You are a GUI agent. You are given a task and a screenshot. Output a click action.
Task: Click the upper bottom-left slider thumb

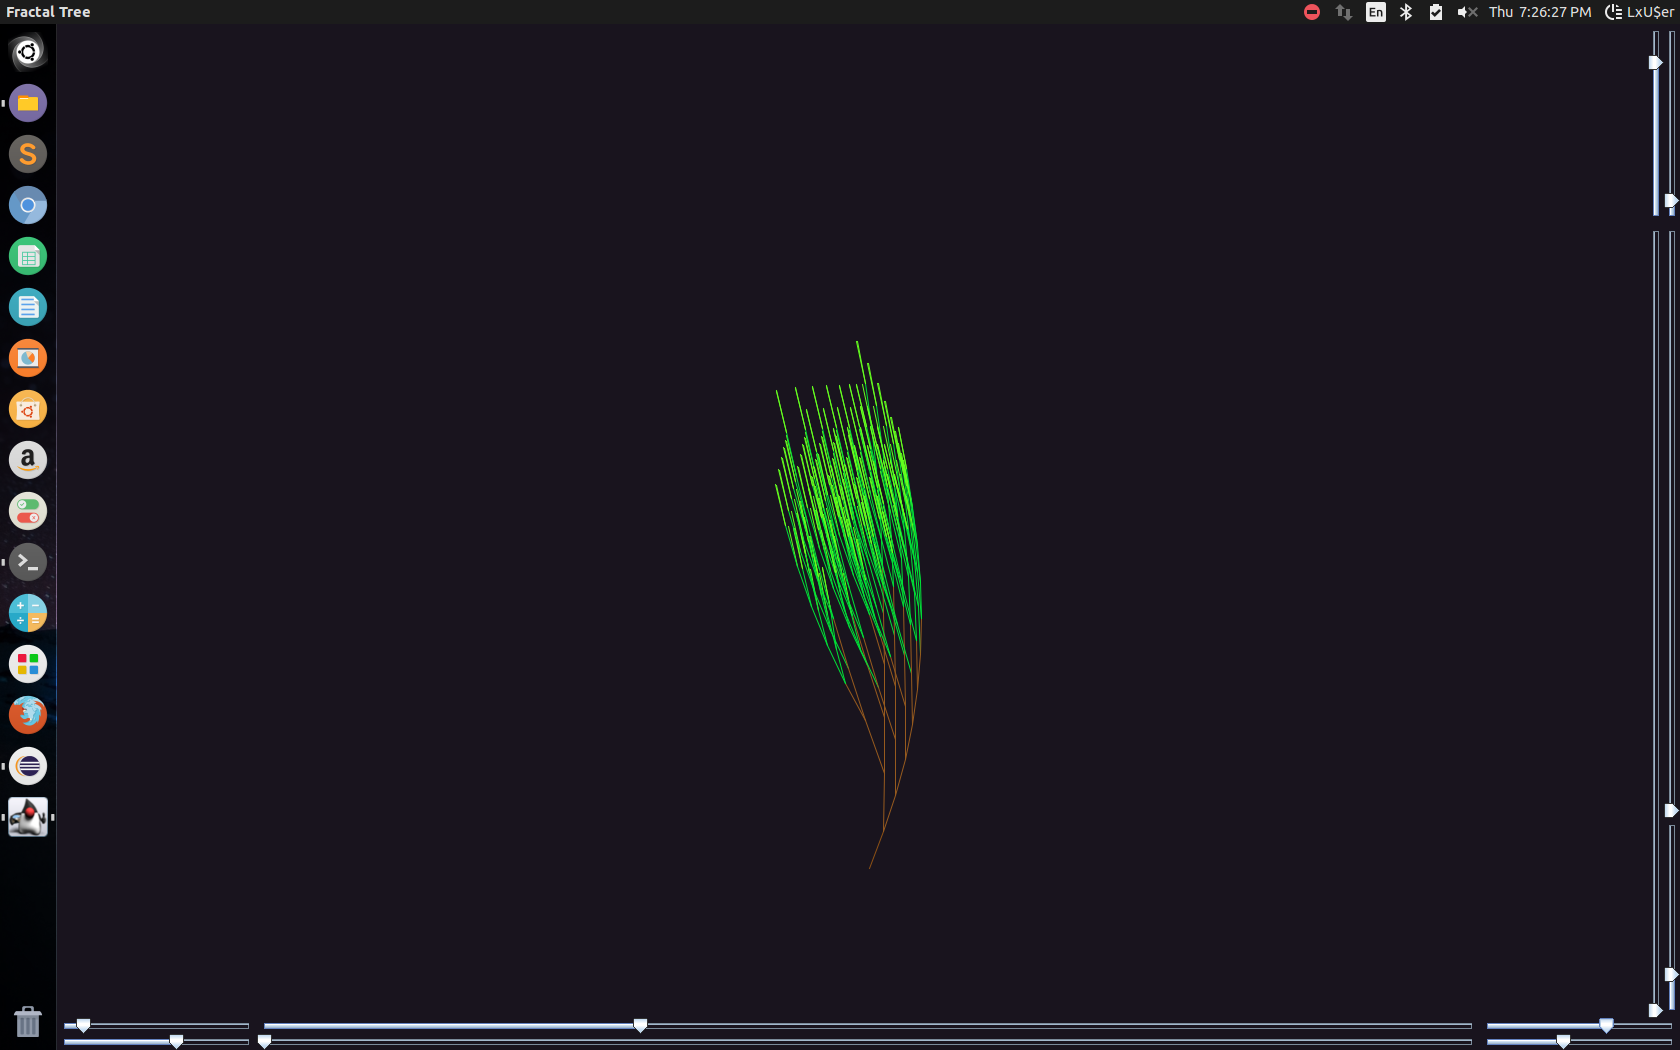click(83, 1025)
